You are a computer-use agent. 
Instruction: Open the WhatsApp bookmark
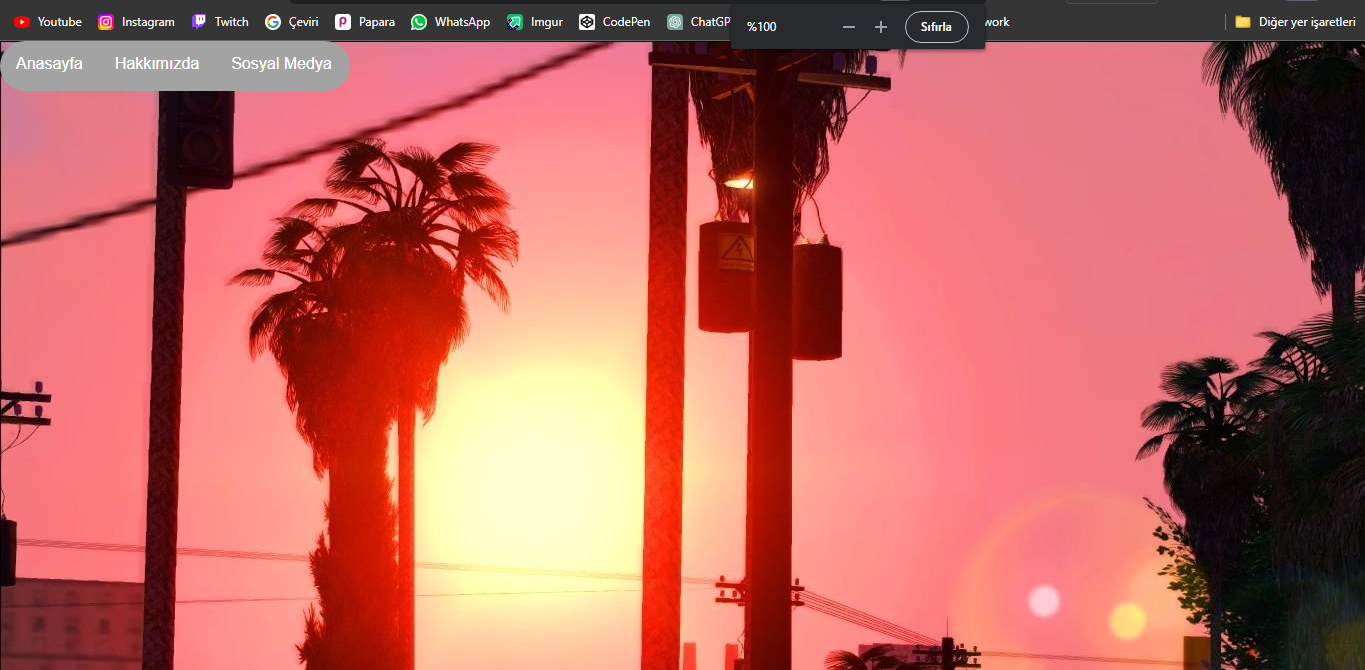click(x=451, y=21)
